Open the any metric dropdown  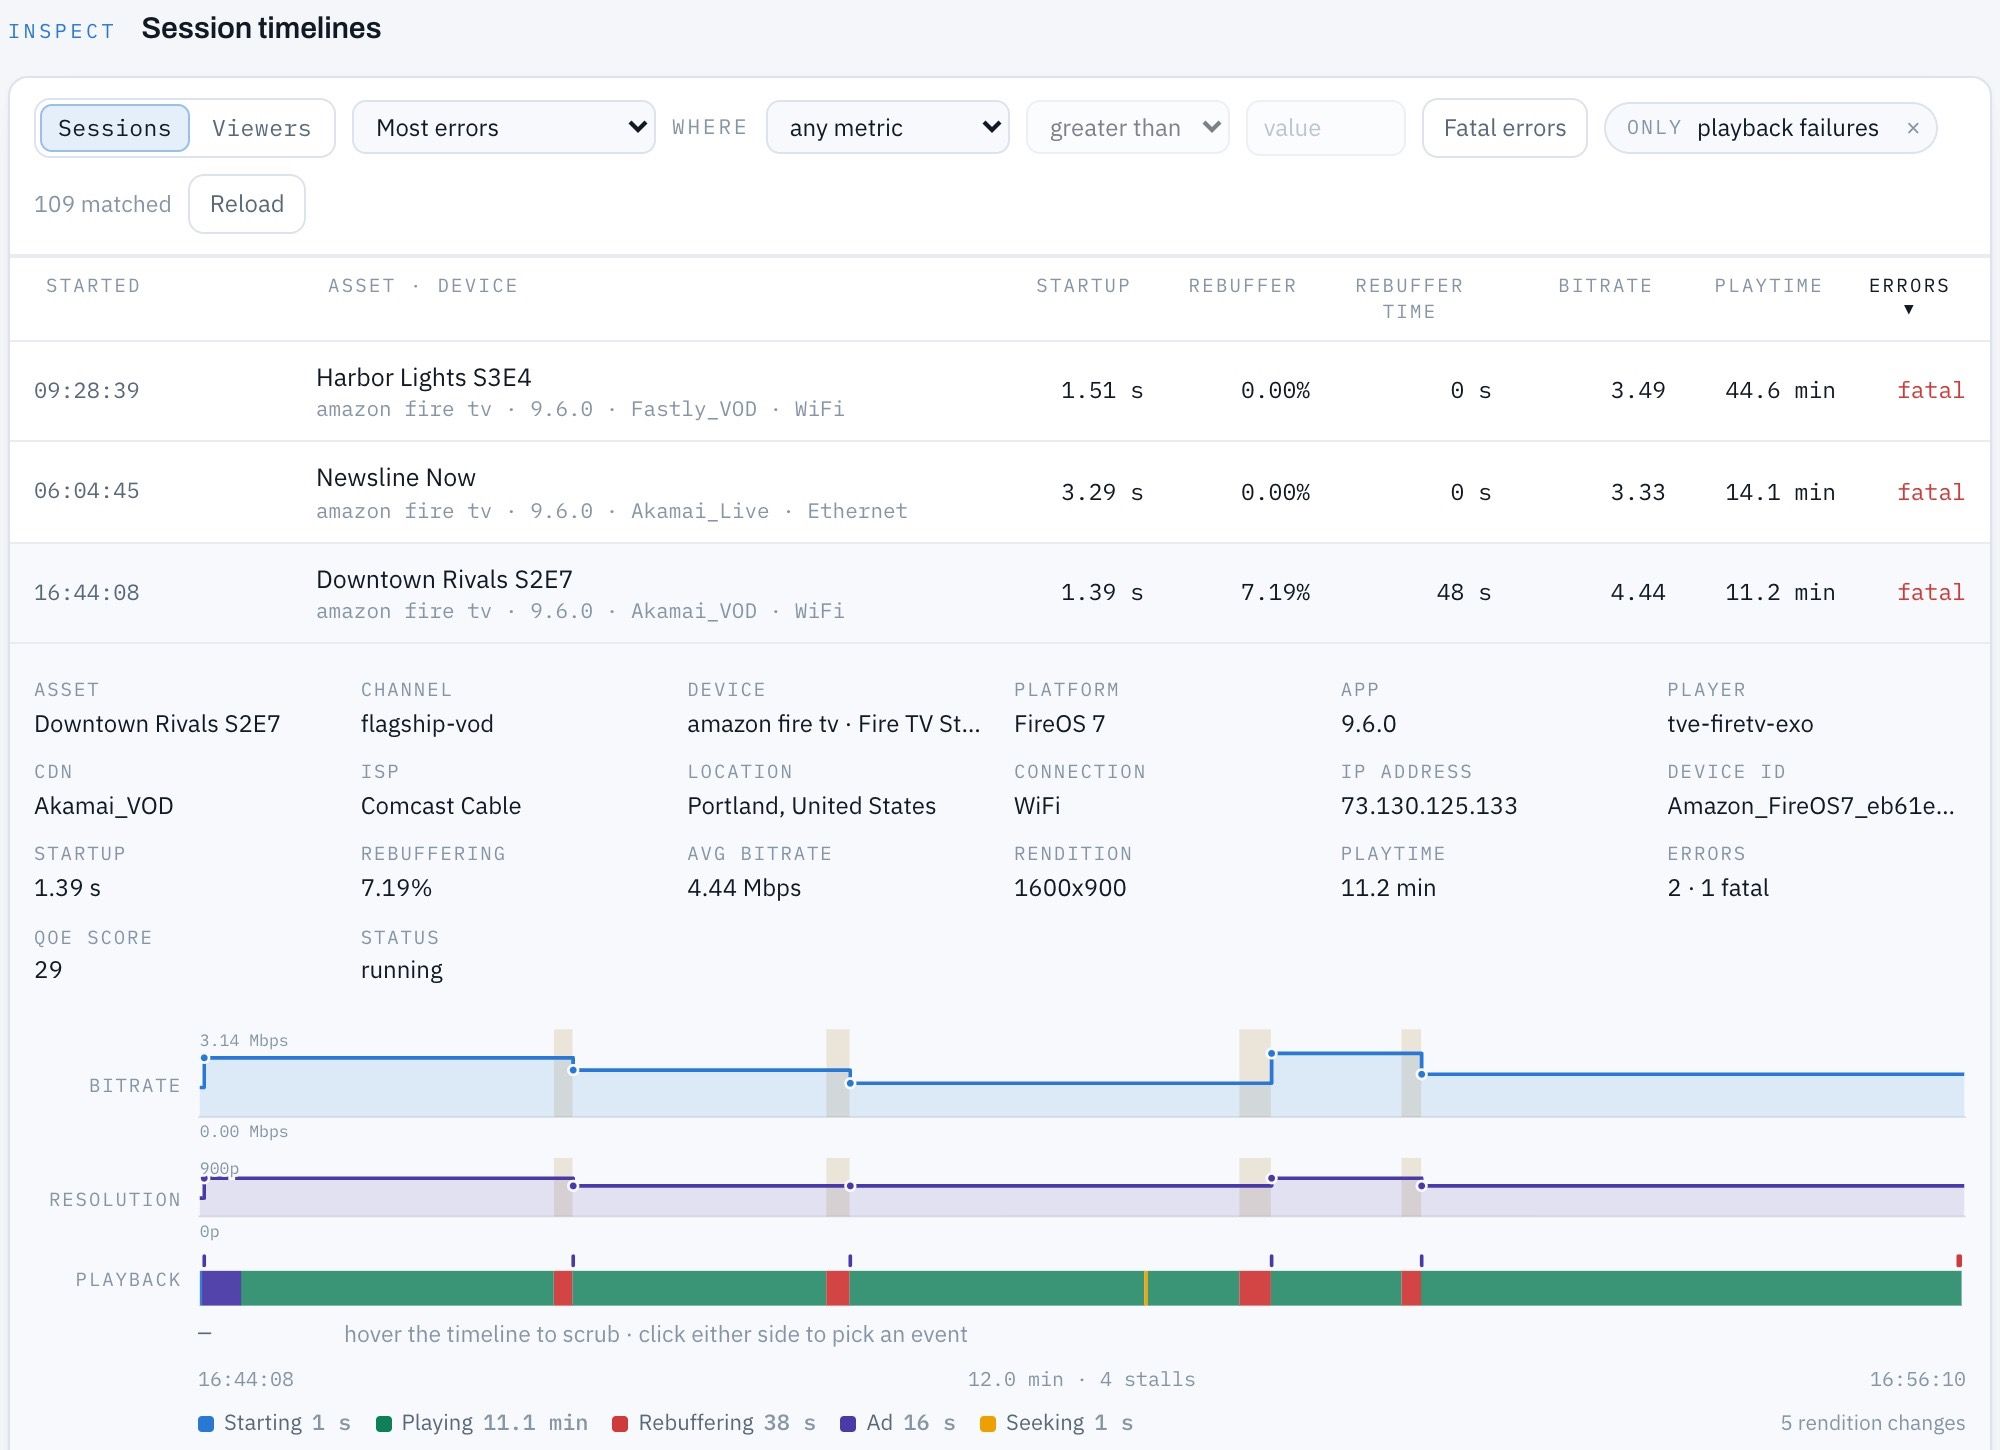click(887, 127)
